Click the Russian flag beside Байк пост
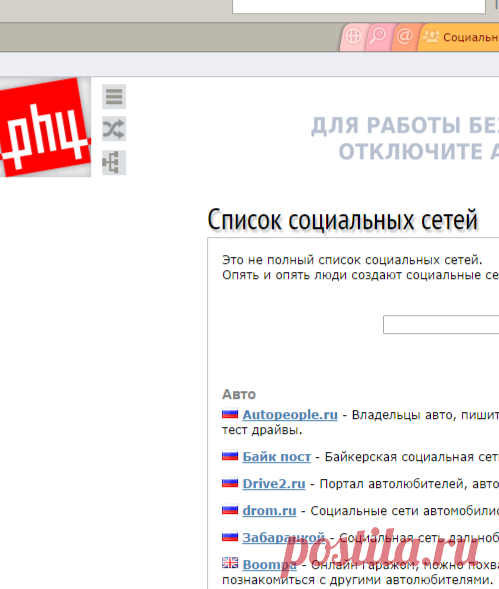 (230, 456)
